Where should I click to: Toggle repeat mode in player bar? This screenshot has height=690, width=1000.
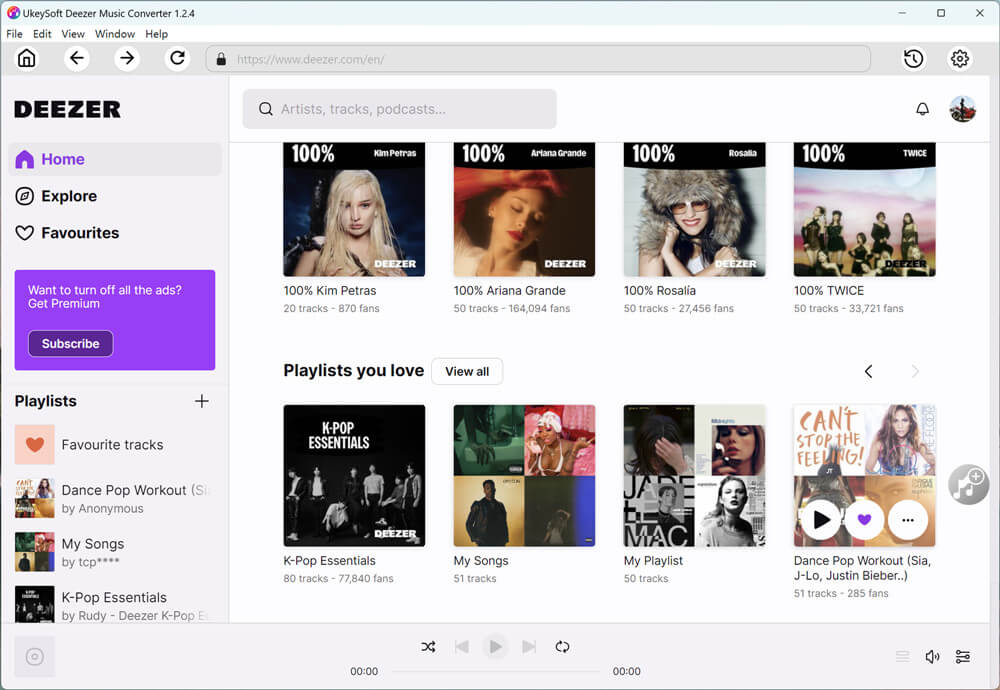562,647
